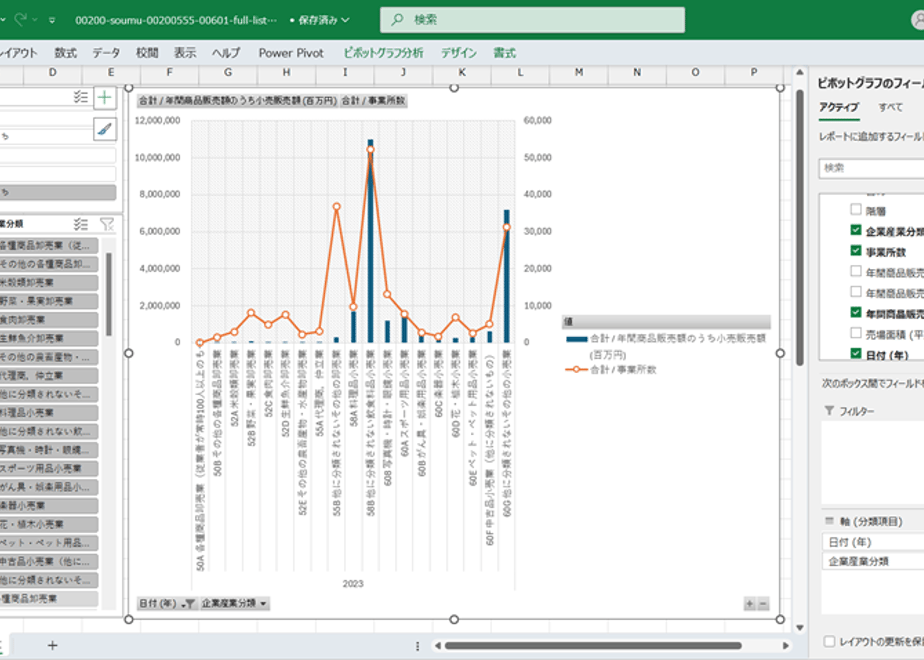924x660 pixels.
Task: Open the quick access toolbar customize arrow
Action: [52, 20]
